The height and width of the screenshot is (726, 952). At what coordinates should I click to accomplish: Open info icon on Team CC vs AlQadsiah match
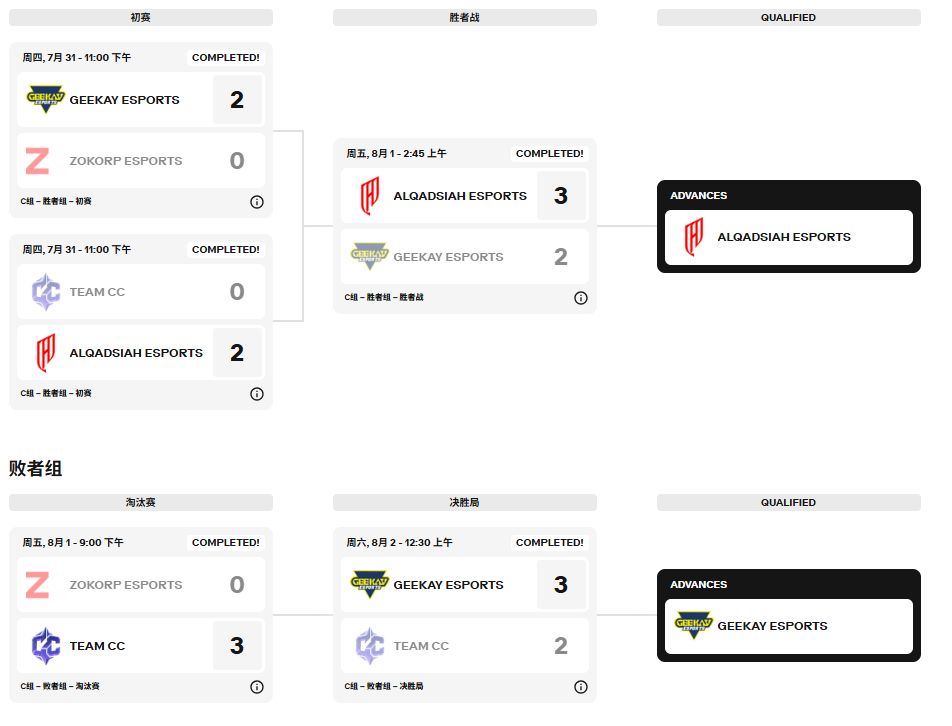(257, 394)
